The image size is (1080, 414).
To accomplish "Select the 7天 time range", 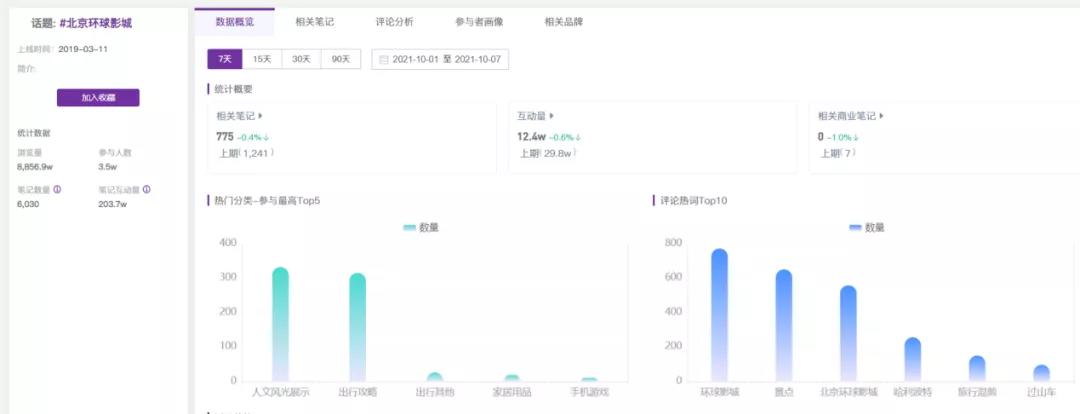I will [225, 59].
